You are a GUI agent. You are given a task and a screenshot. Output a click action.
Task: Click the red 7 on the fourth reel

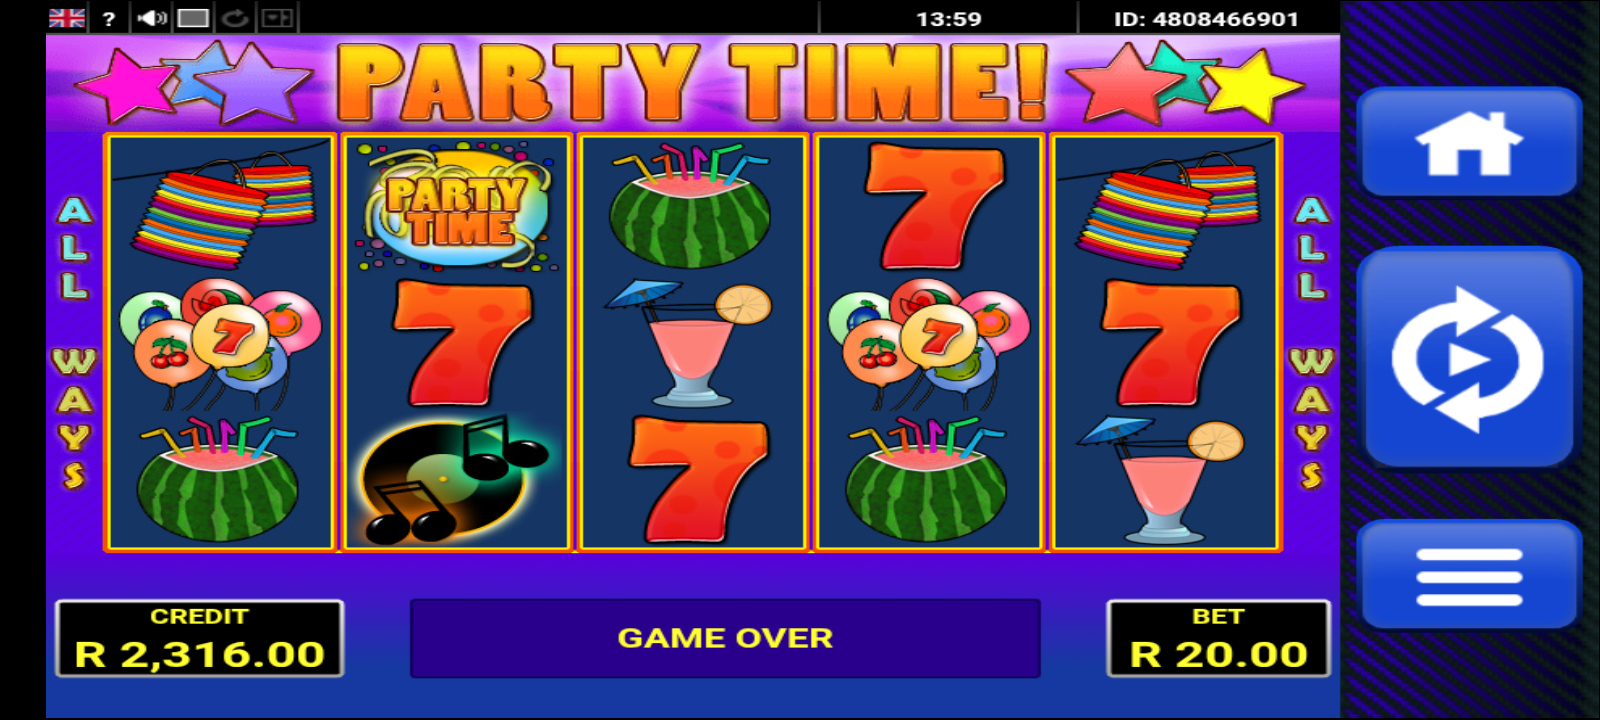pos(932,206)
